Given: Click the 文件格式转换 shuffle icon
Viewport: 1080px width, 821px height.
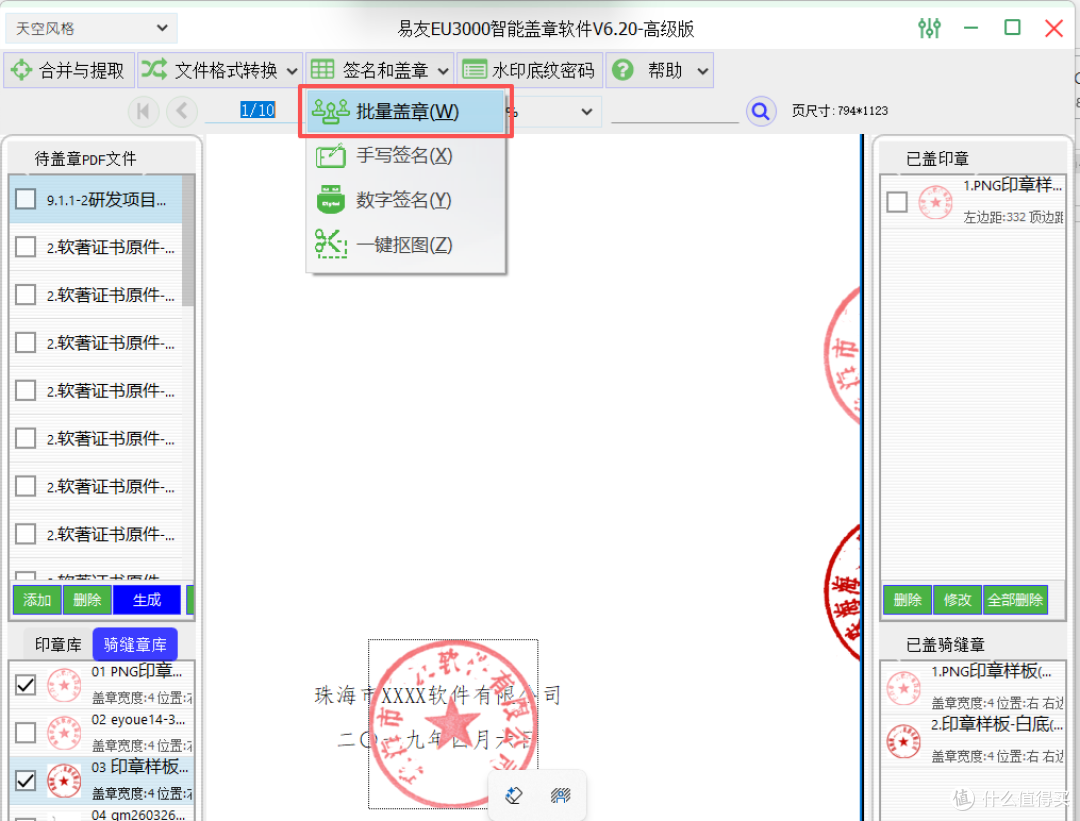Looking at the screenshot, I should point(154,70).
